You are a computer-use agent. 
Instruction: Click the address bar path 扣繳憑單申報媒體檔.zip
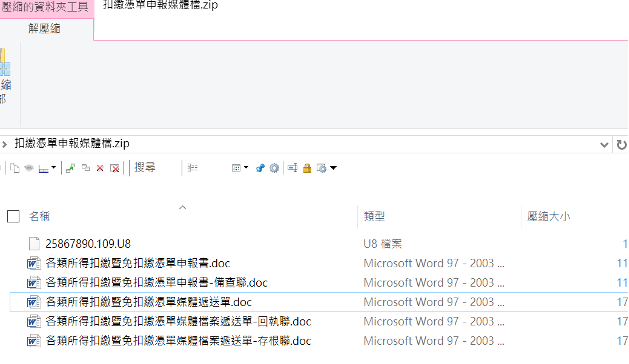(72, 143)
